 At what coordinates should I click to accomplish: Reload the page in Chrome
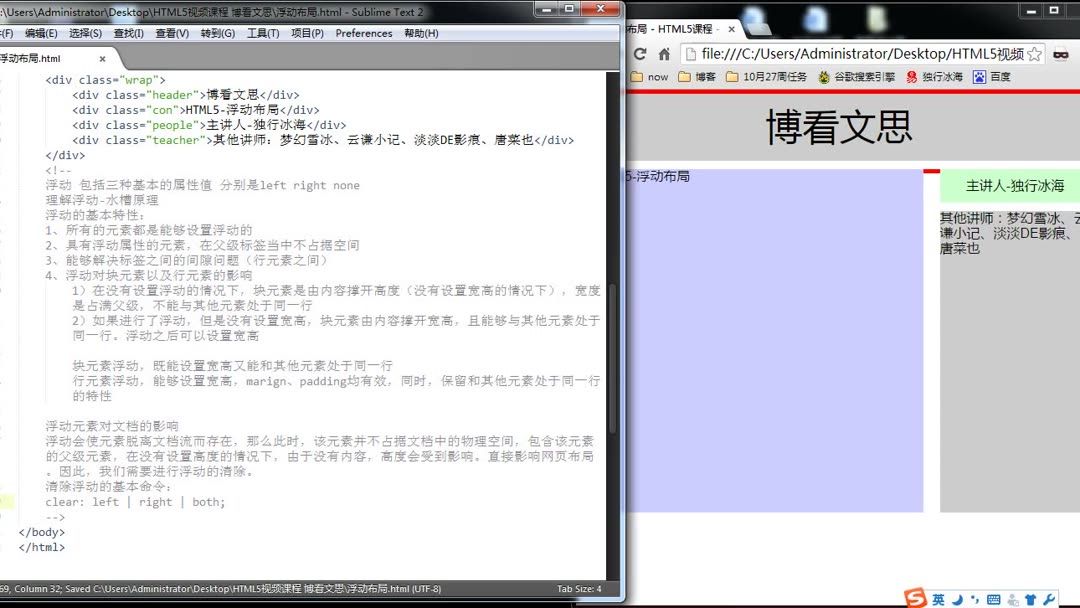pyautogui.click(x=641, y=52)
